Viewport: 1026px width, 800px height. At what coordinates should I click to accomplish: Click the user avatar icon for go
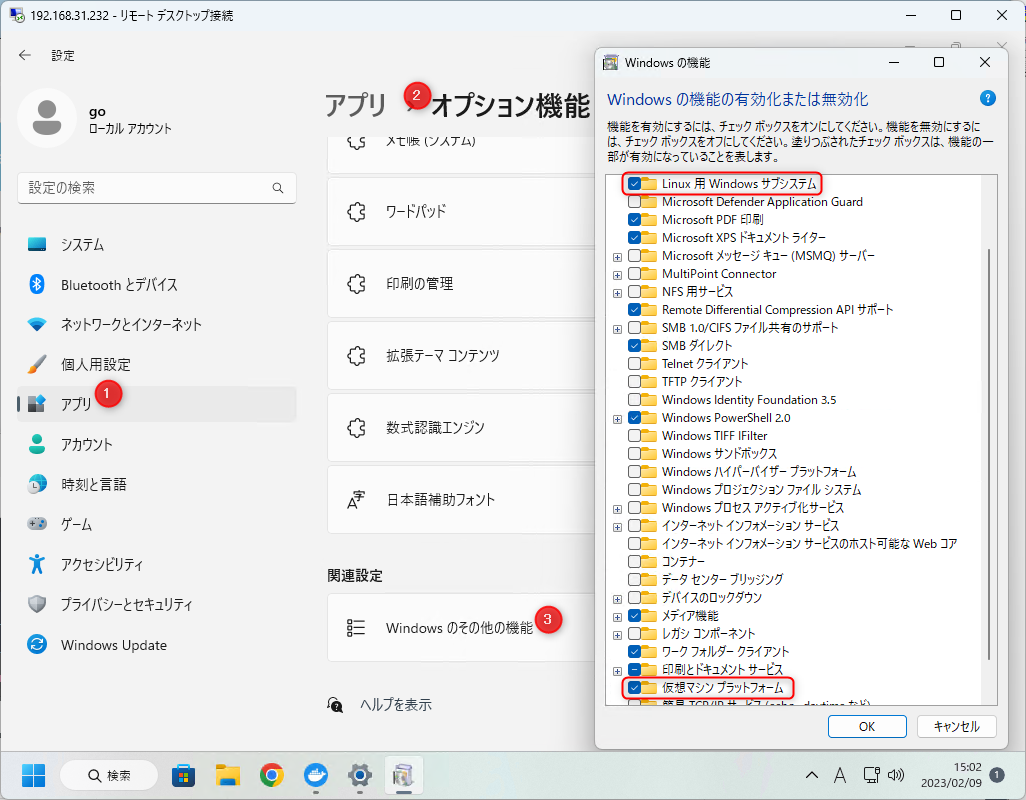coord(46,118)
